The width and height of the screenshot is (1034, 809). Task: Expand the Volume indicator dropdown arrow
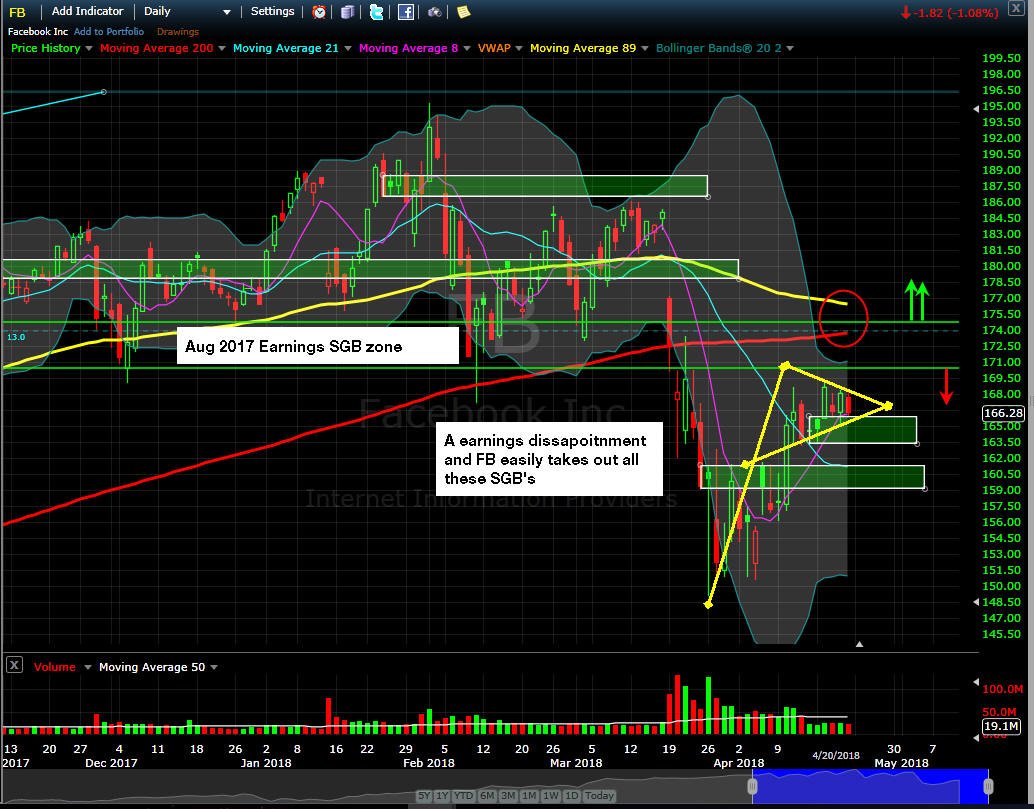point(88,667)
